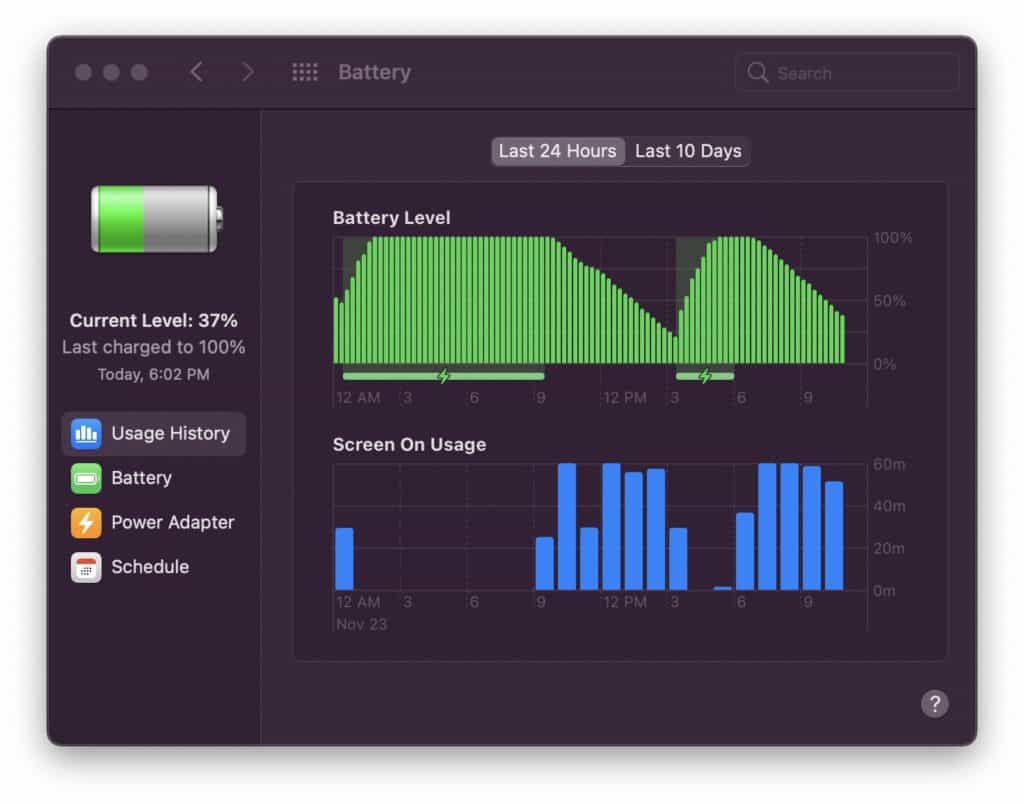Select the Last 24 Hours tab
Screen dimensions: 1024x804
coord(557,151)
